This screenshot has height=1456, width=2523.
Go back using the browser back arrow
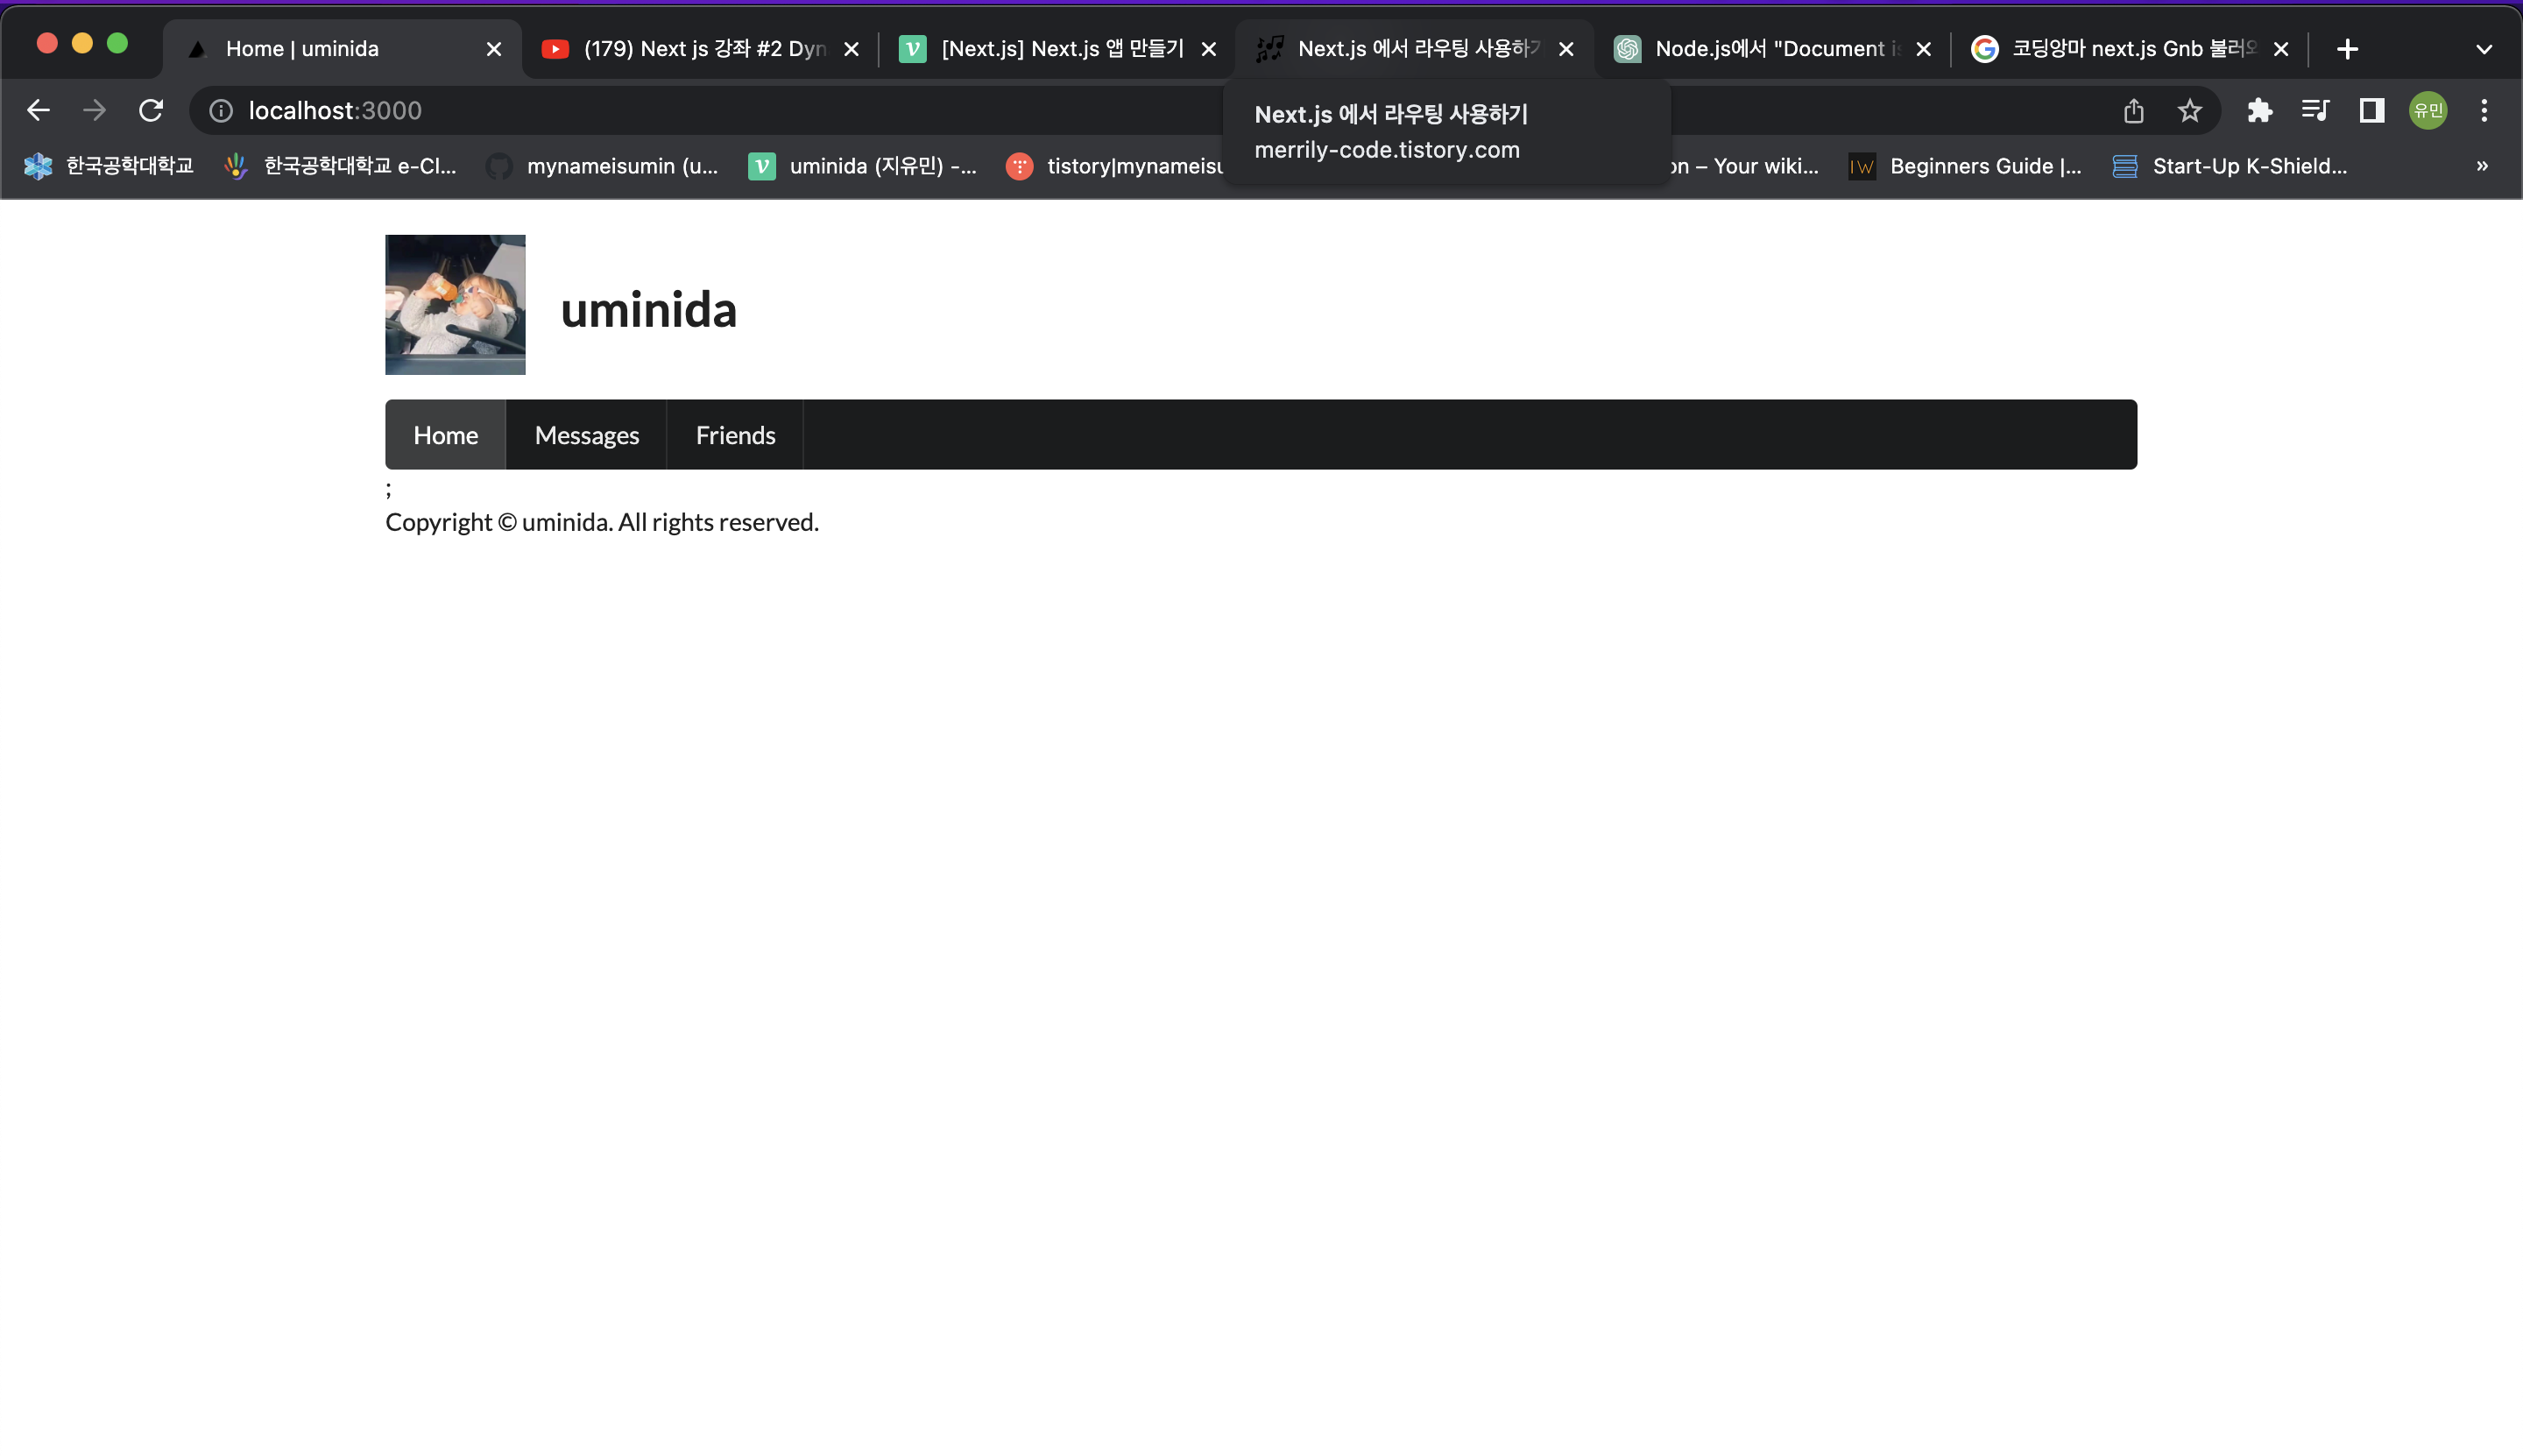[x=38, y=110]
